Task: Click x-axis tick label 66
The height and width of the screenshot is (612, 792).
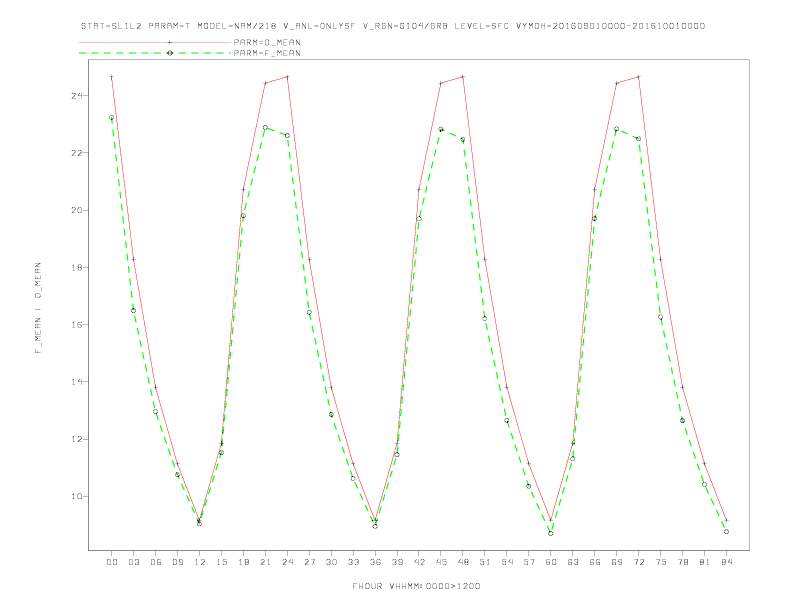Action: tap(595, 562)
